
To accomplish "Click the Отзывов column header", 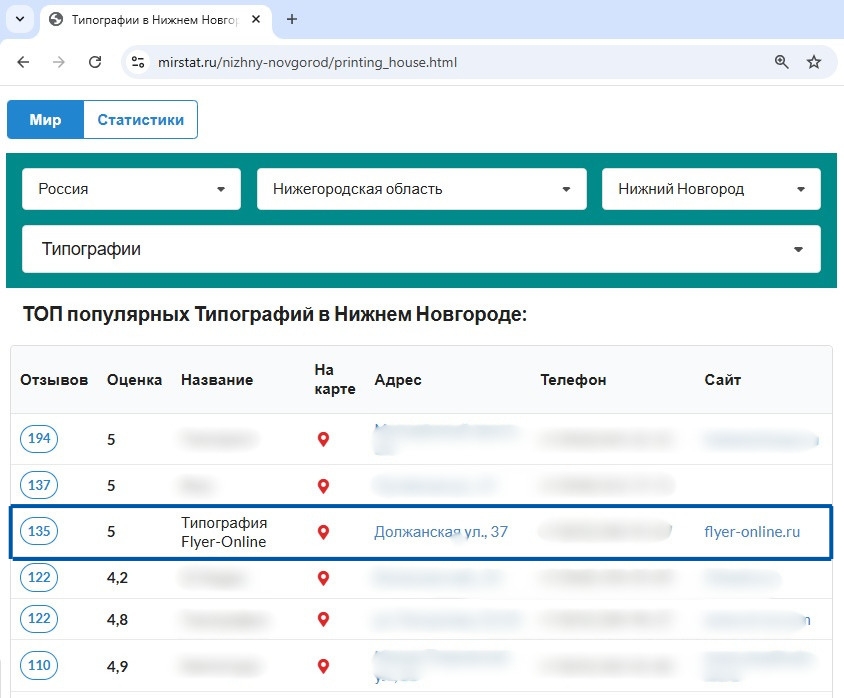I will pyautogui.click(x=54, y=380).
